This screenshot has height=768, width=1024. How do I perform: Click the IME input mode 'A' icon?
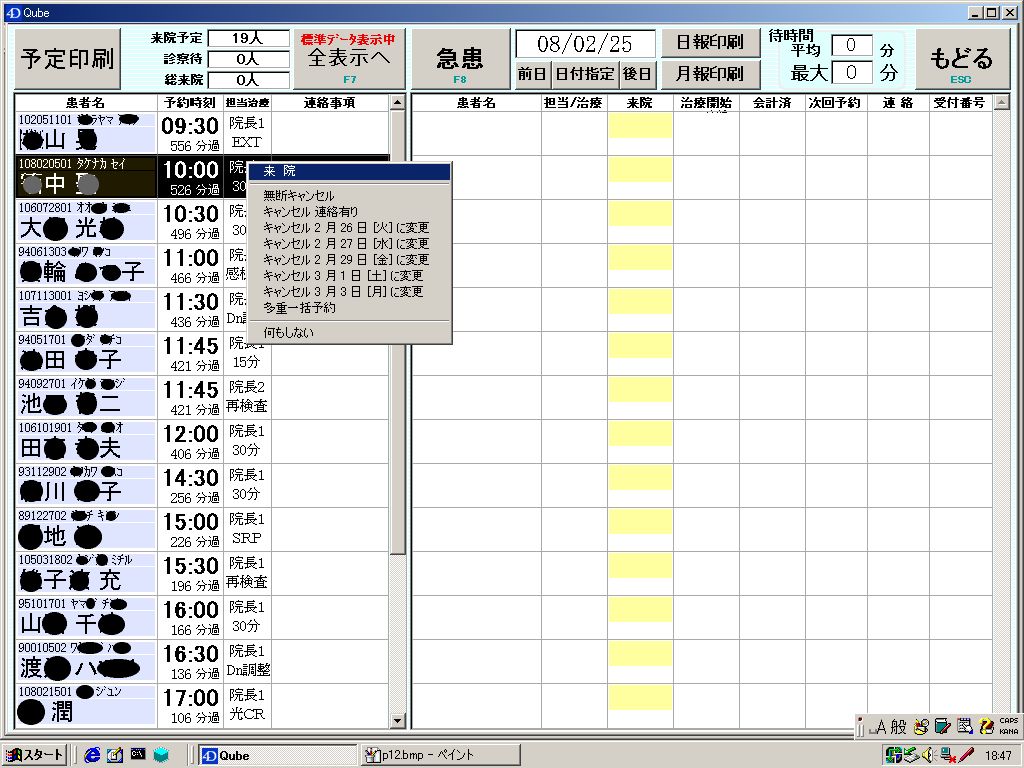coord(881,727)
